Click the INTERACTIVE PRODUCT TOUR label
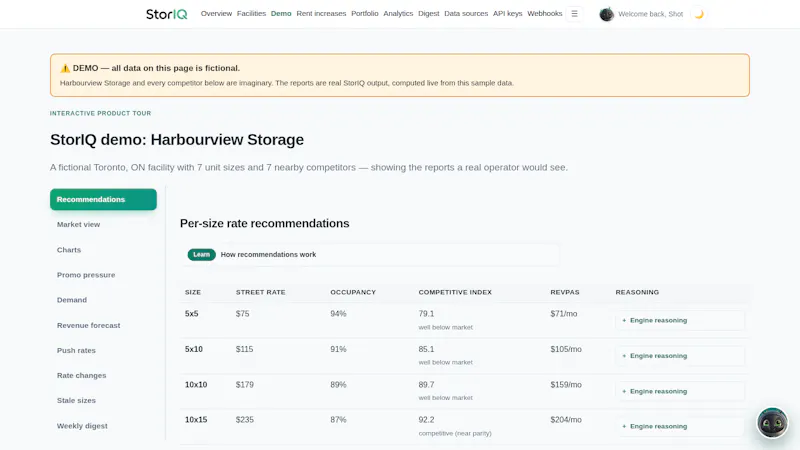Viewport: 800px width, 450px height. [101, 113]
